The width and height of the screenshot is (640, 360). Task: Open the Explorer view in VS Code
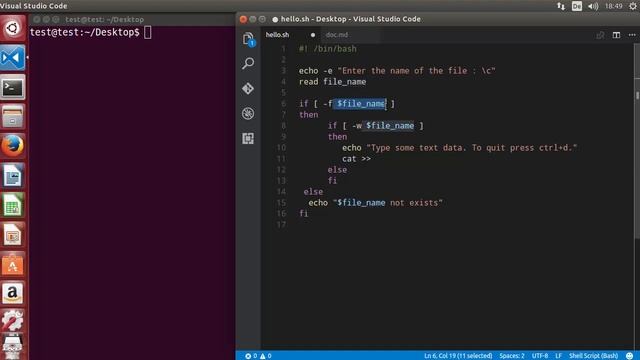(248, 39)
